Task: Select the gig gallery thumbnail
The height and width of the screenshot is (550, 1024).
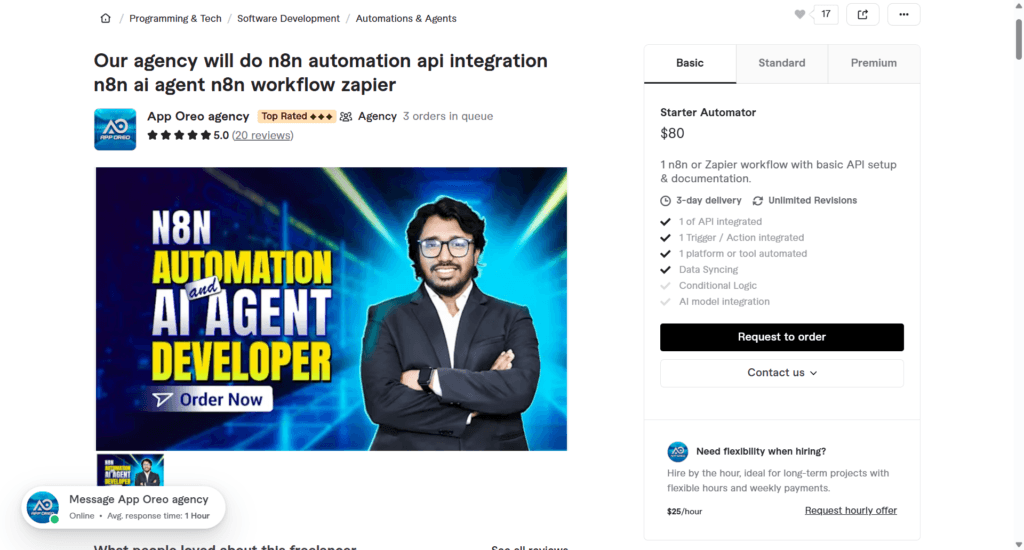Action: (130, 470)
